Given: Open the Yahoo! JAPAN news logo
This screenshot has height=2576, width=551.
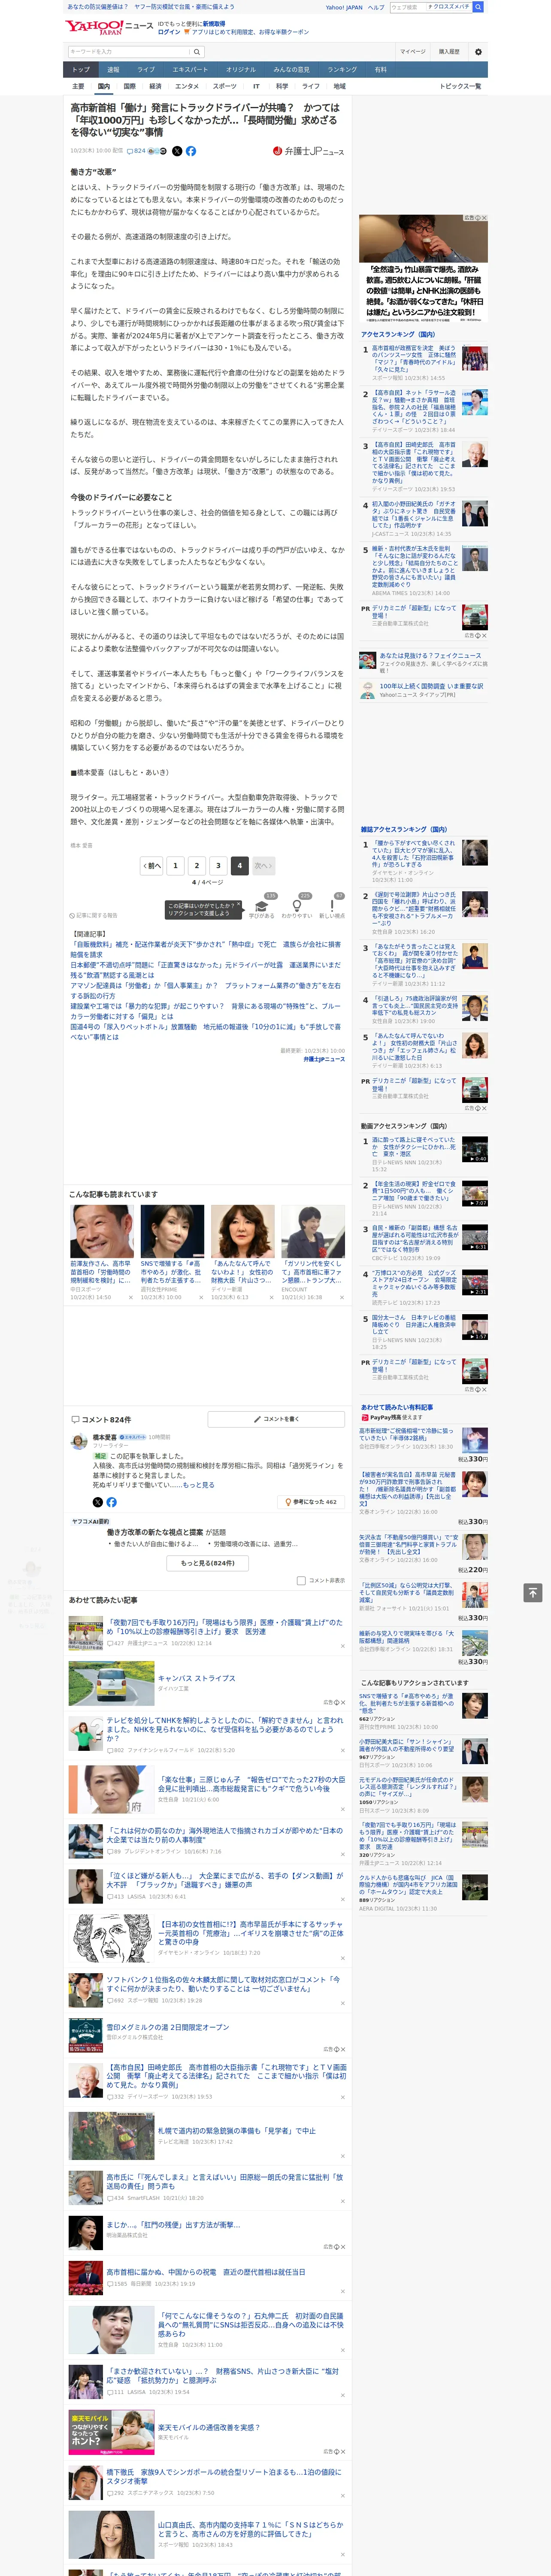Looking at the screenshot, I should 109,27.
